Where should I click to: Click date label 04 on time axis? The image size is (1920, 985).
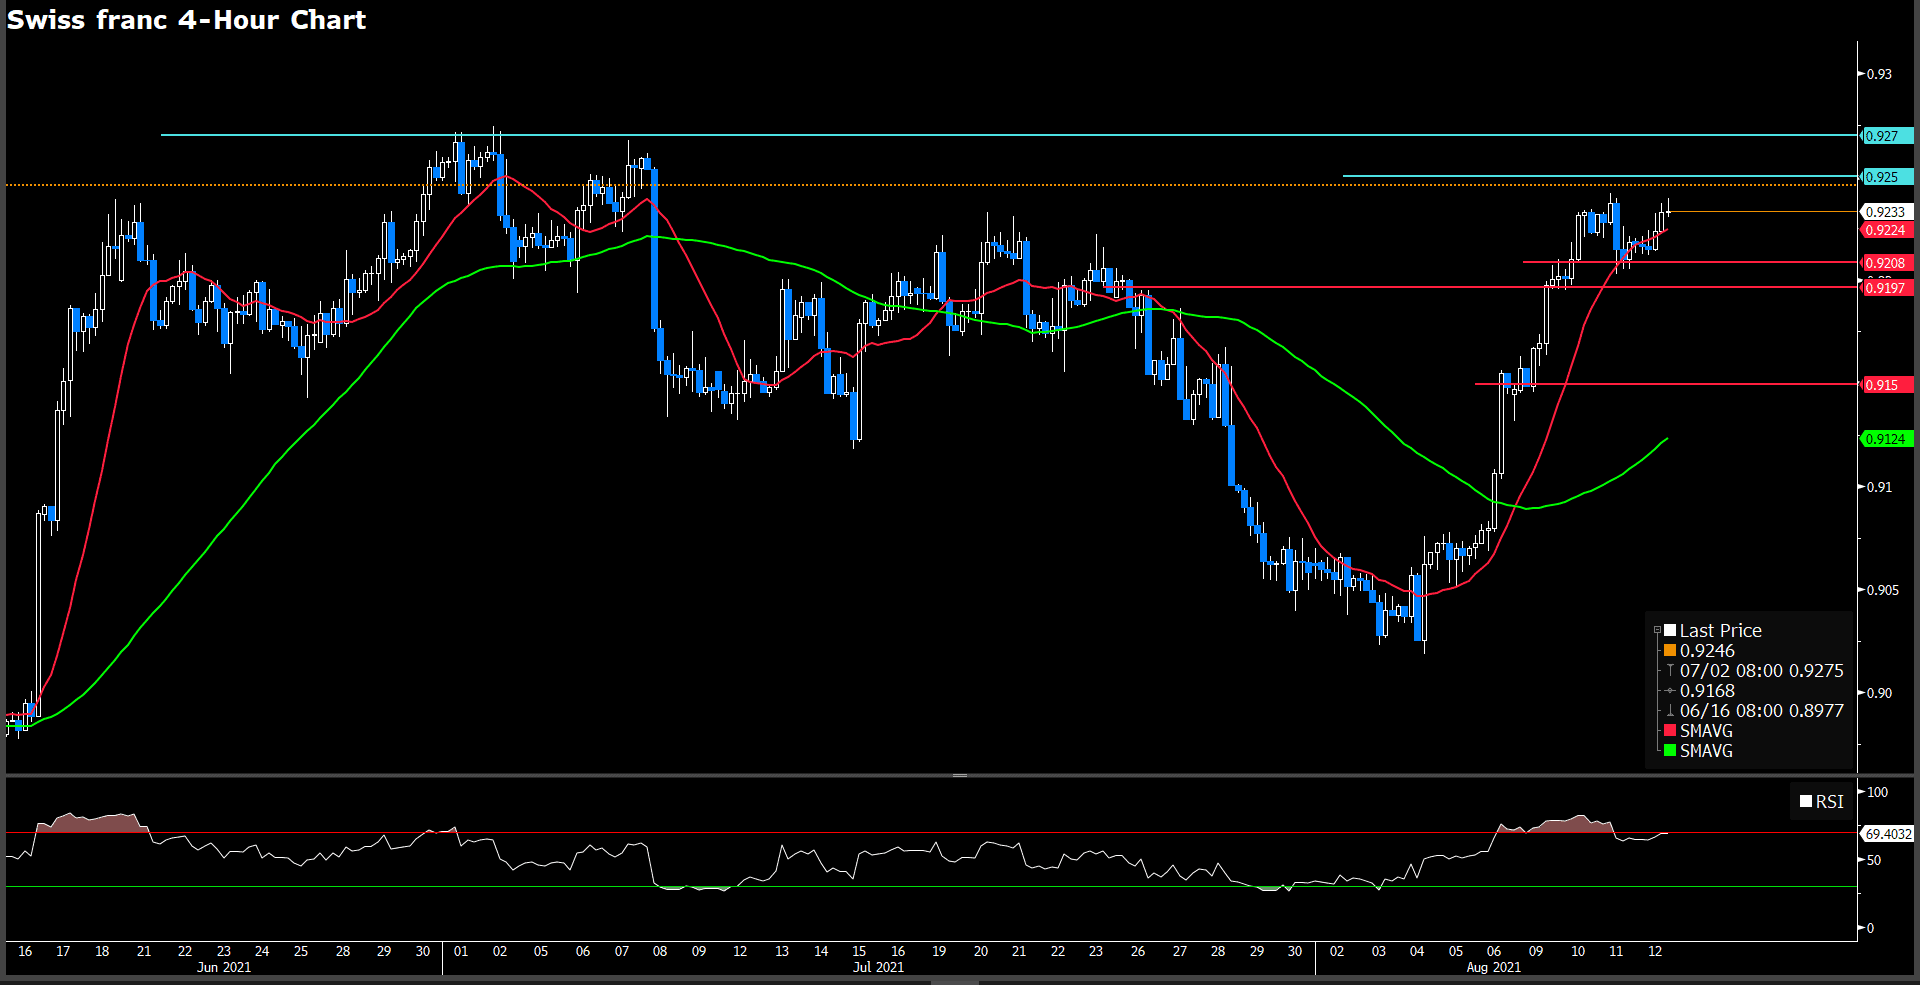(x=1417, y=951)
